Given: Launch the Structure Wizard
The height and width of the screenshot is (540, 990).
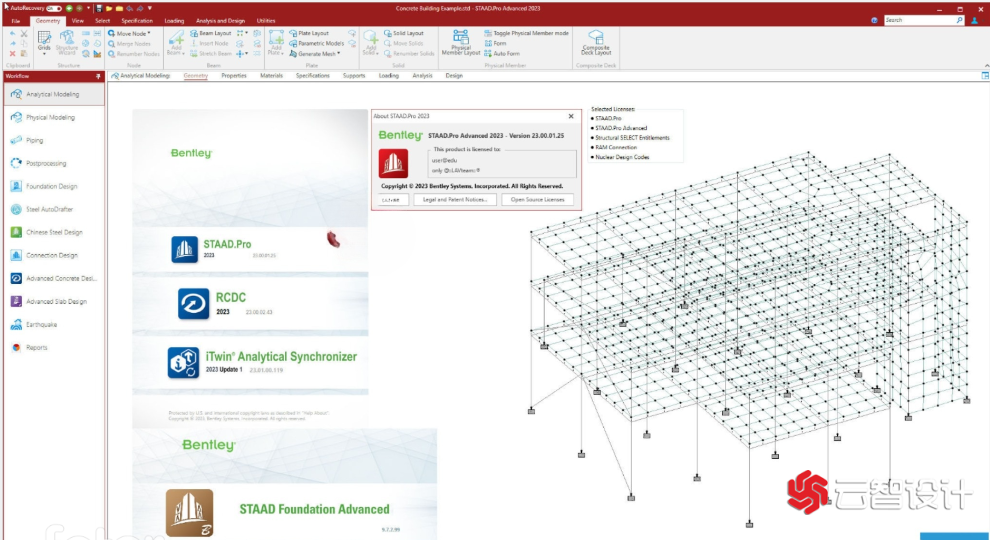Looking at the screenshot, I should (66, 43).
